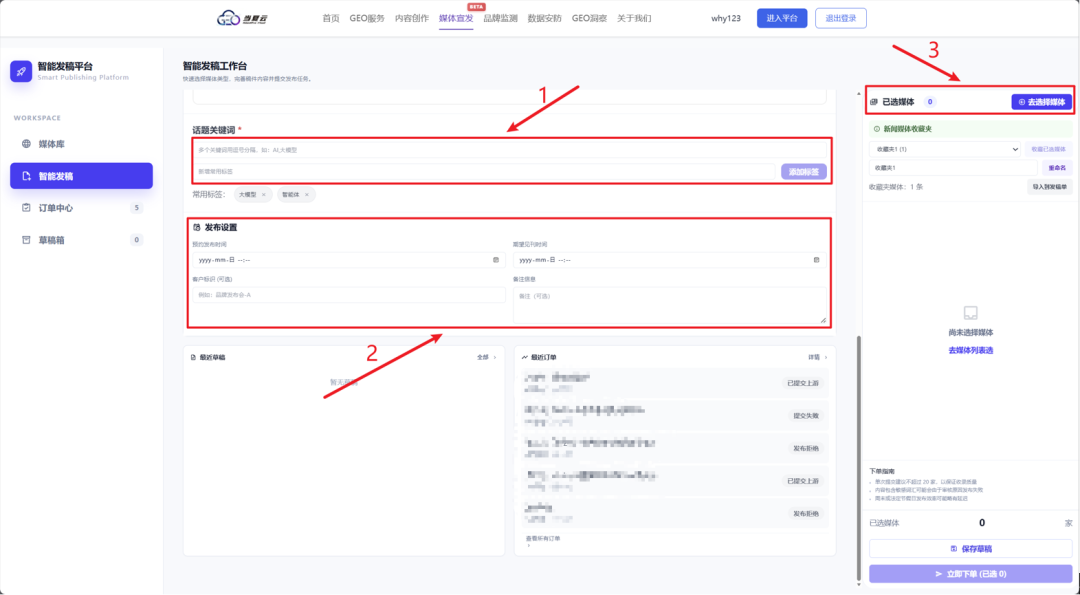
Task: Click the GEO cloud logo in header
Action: click(242, 19)
